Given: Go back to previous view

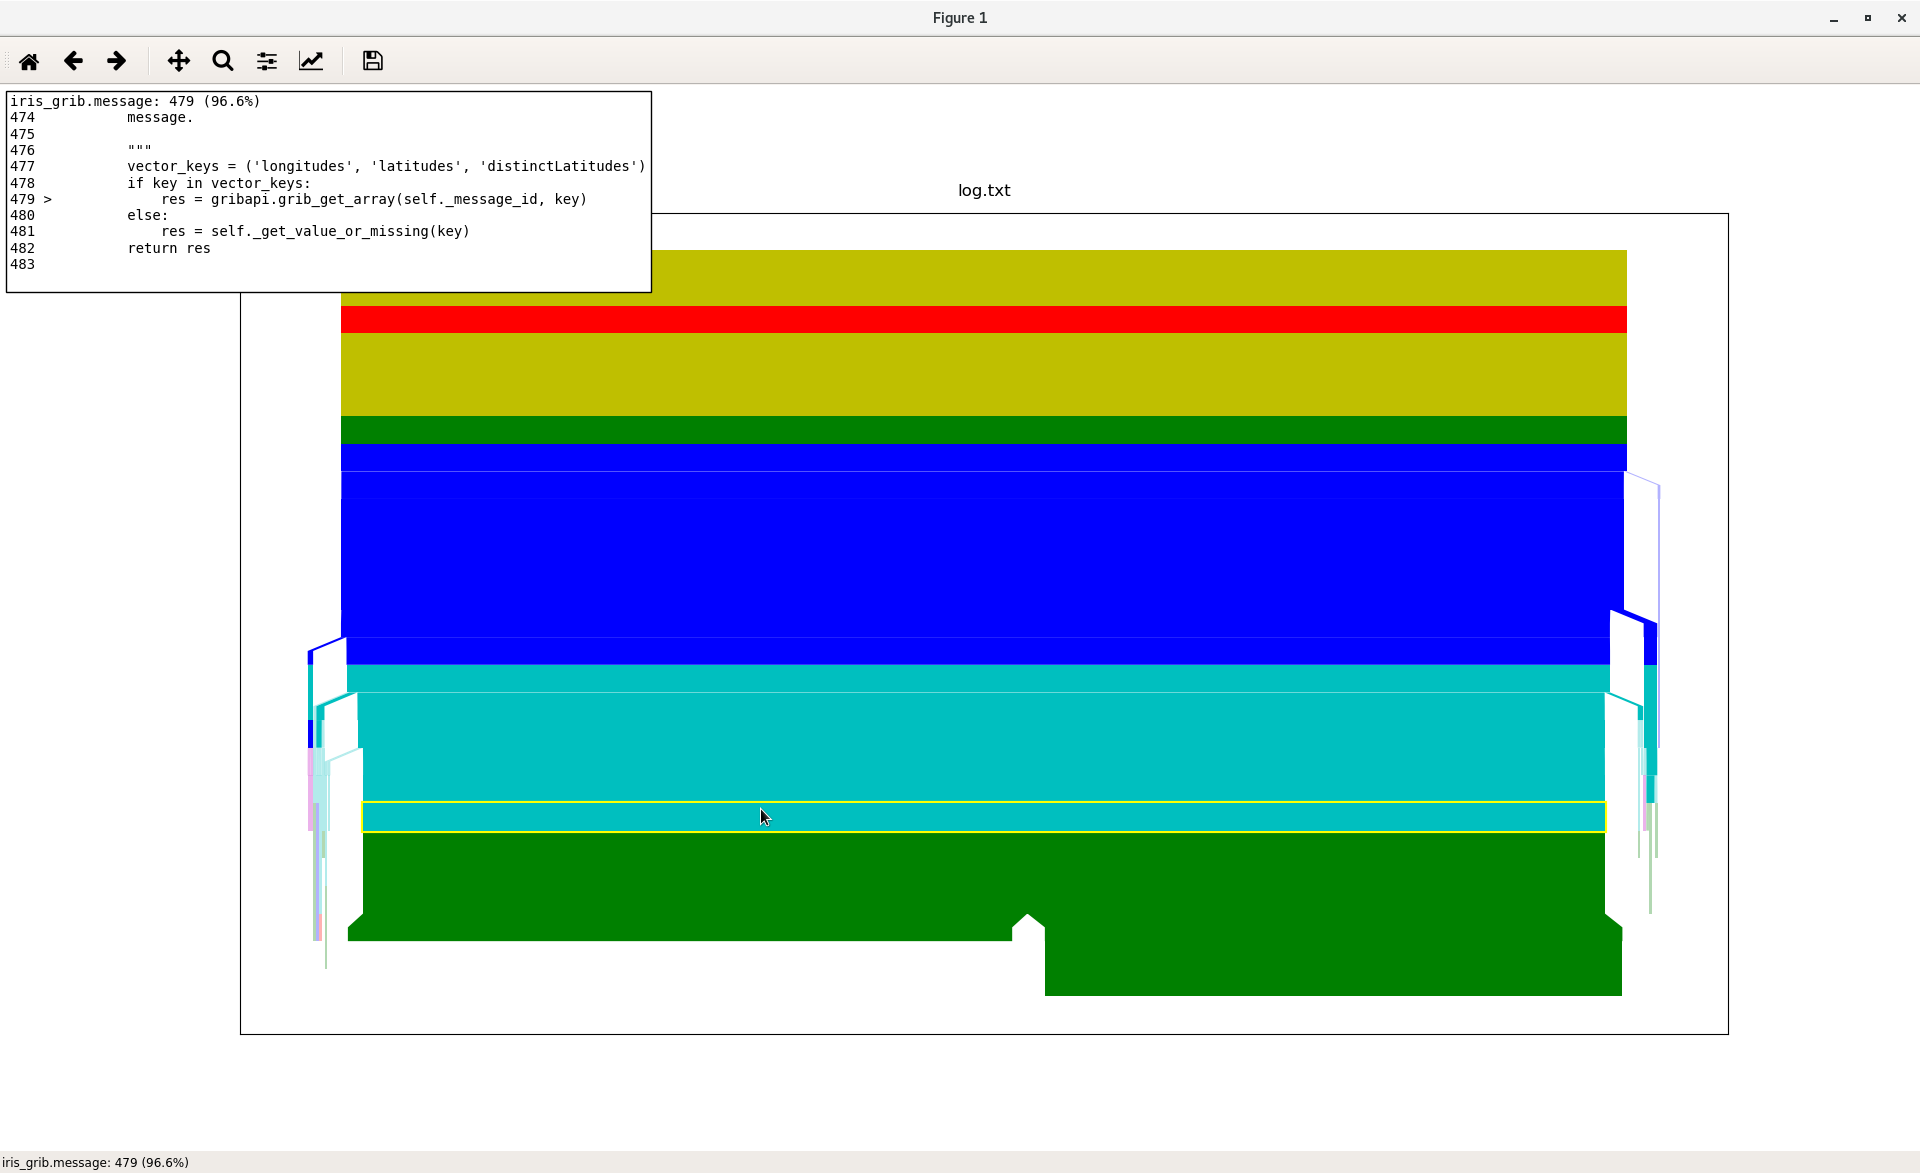Looking at the screenshot, I should [73, 62].
